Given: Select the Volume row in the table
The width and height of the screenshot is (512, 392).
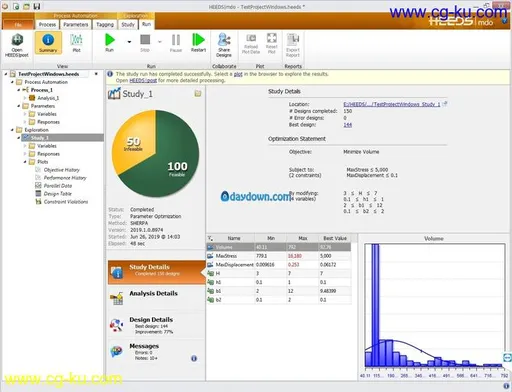Looking at the screenshot, I should 279,247.
